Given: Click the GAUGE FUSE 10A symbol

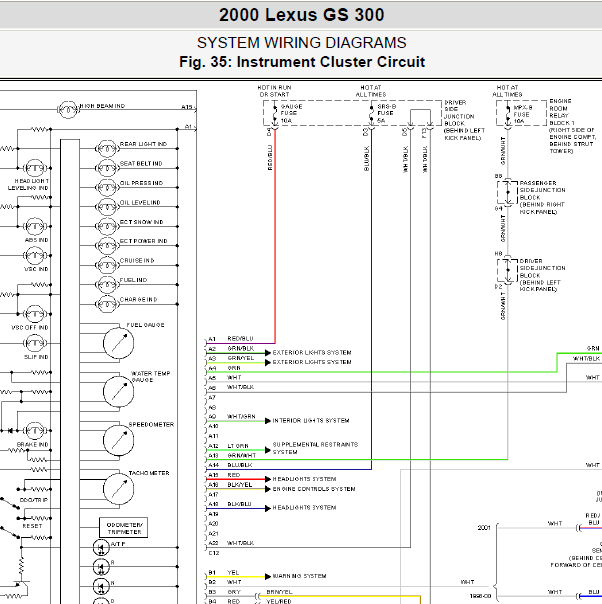Looking at the screenshot, I should click(x=275, y=113).
